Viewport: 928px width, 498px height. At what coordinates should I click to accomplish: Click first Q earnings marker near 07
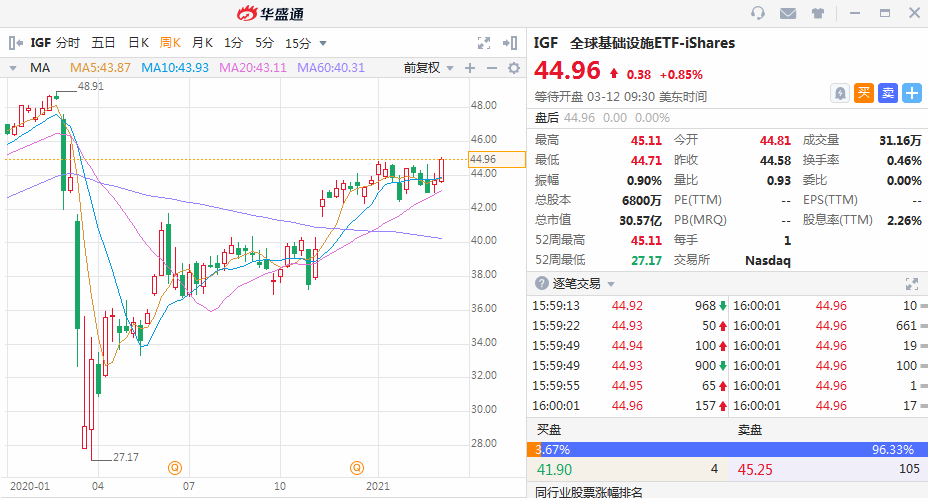click(x=175, y=468)
